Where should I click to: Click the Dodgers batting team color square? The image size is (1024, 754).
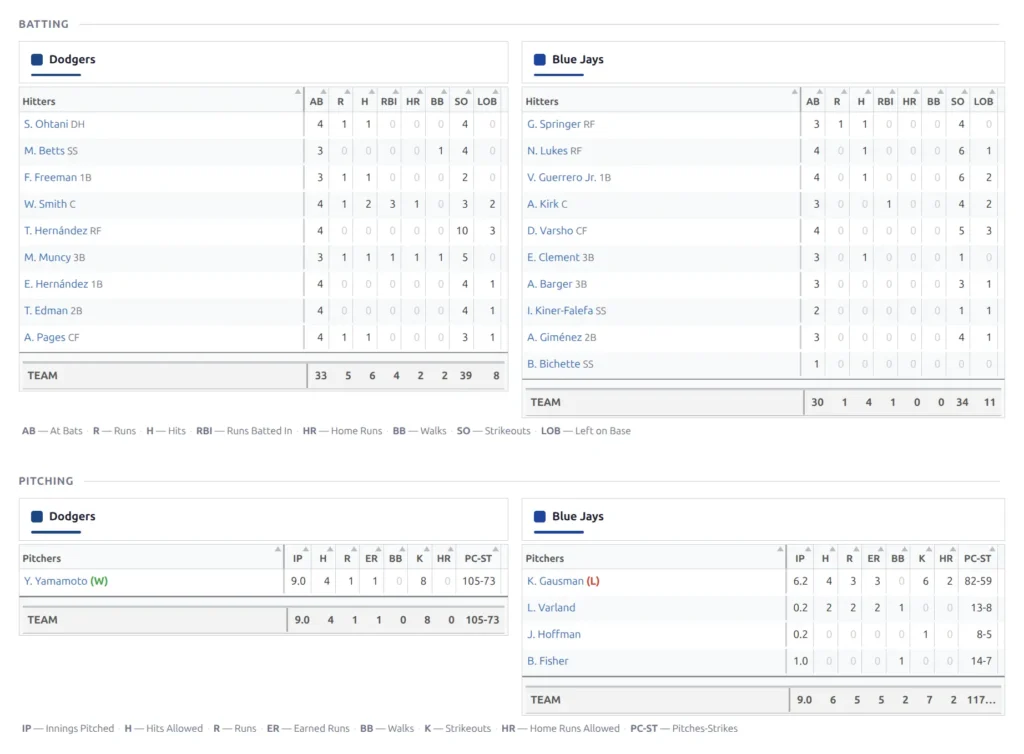[x=37, y=59]
